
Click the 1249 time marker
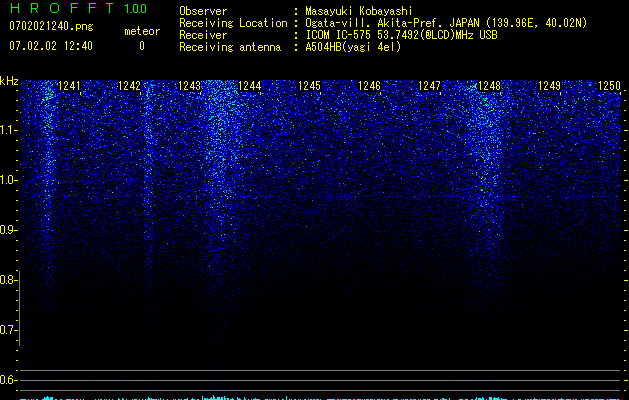(x=549, y=86)
